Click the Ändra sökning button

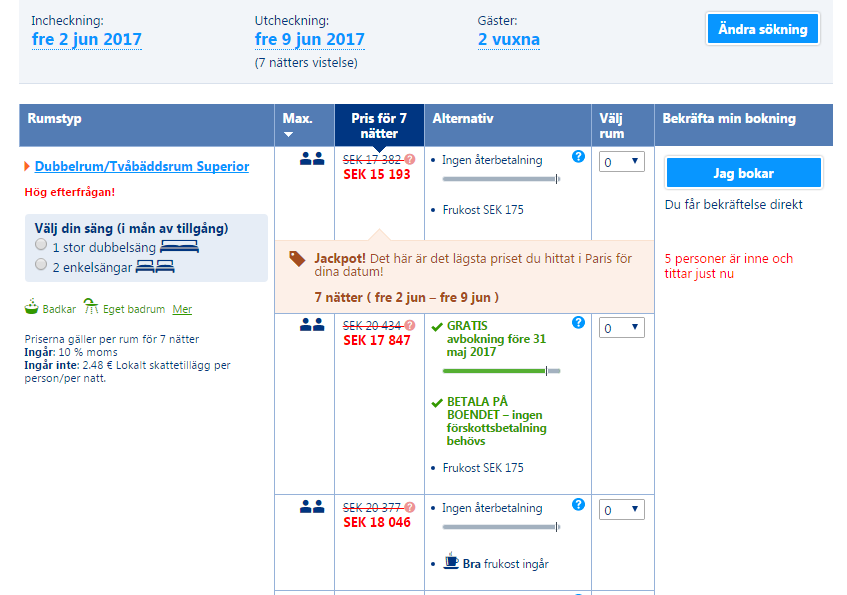click(763, 29)
